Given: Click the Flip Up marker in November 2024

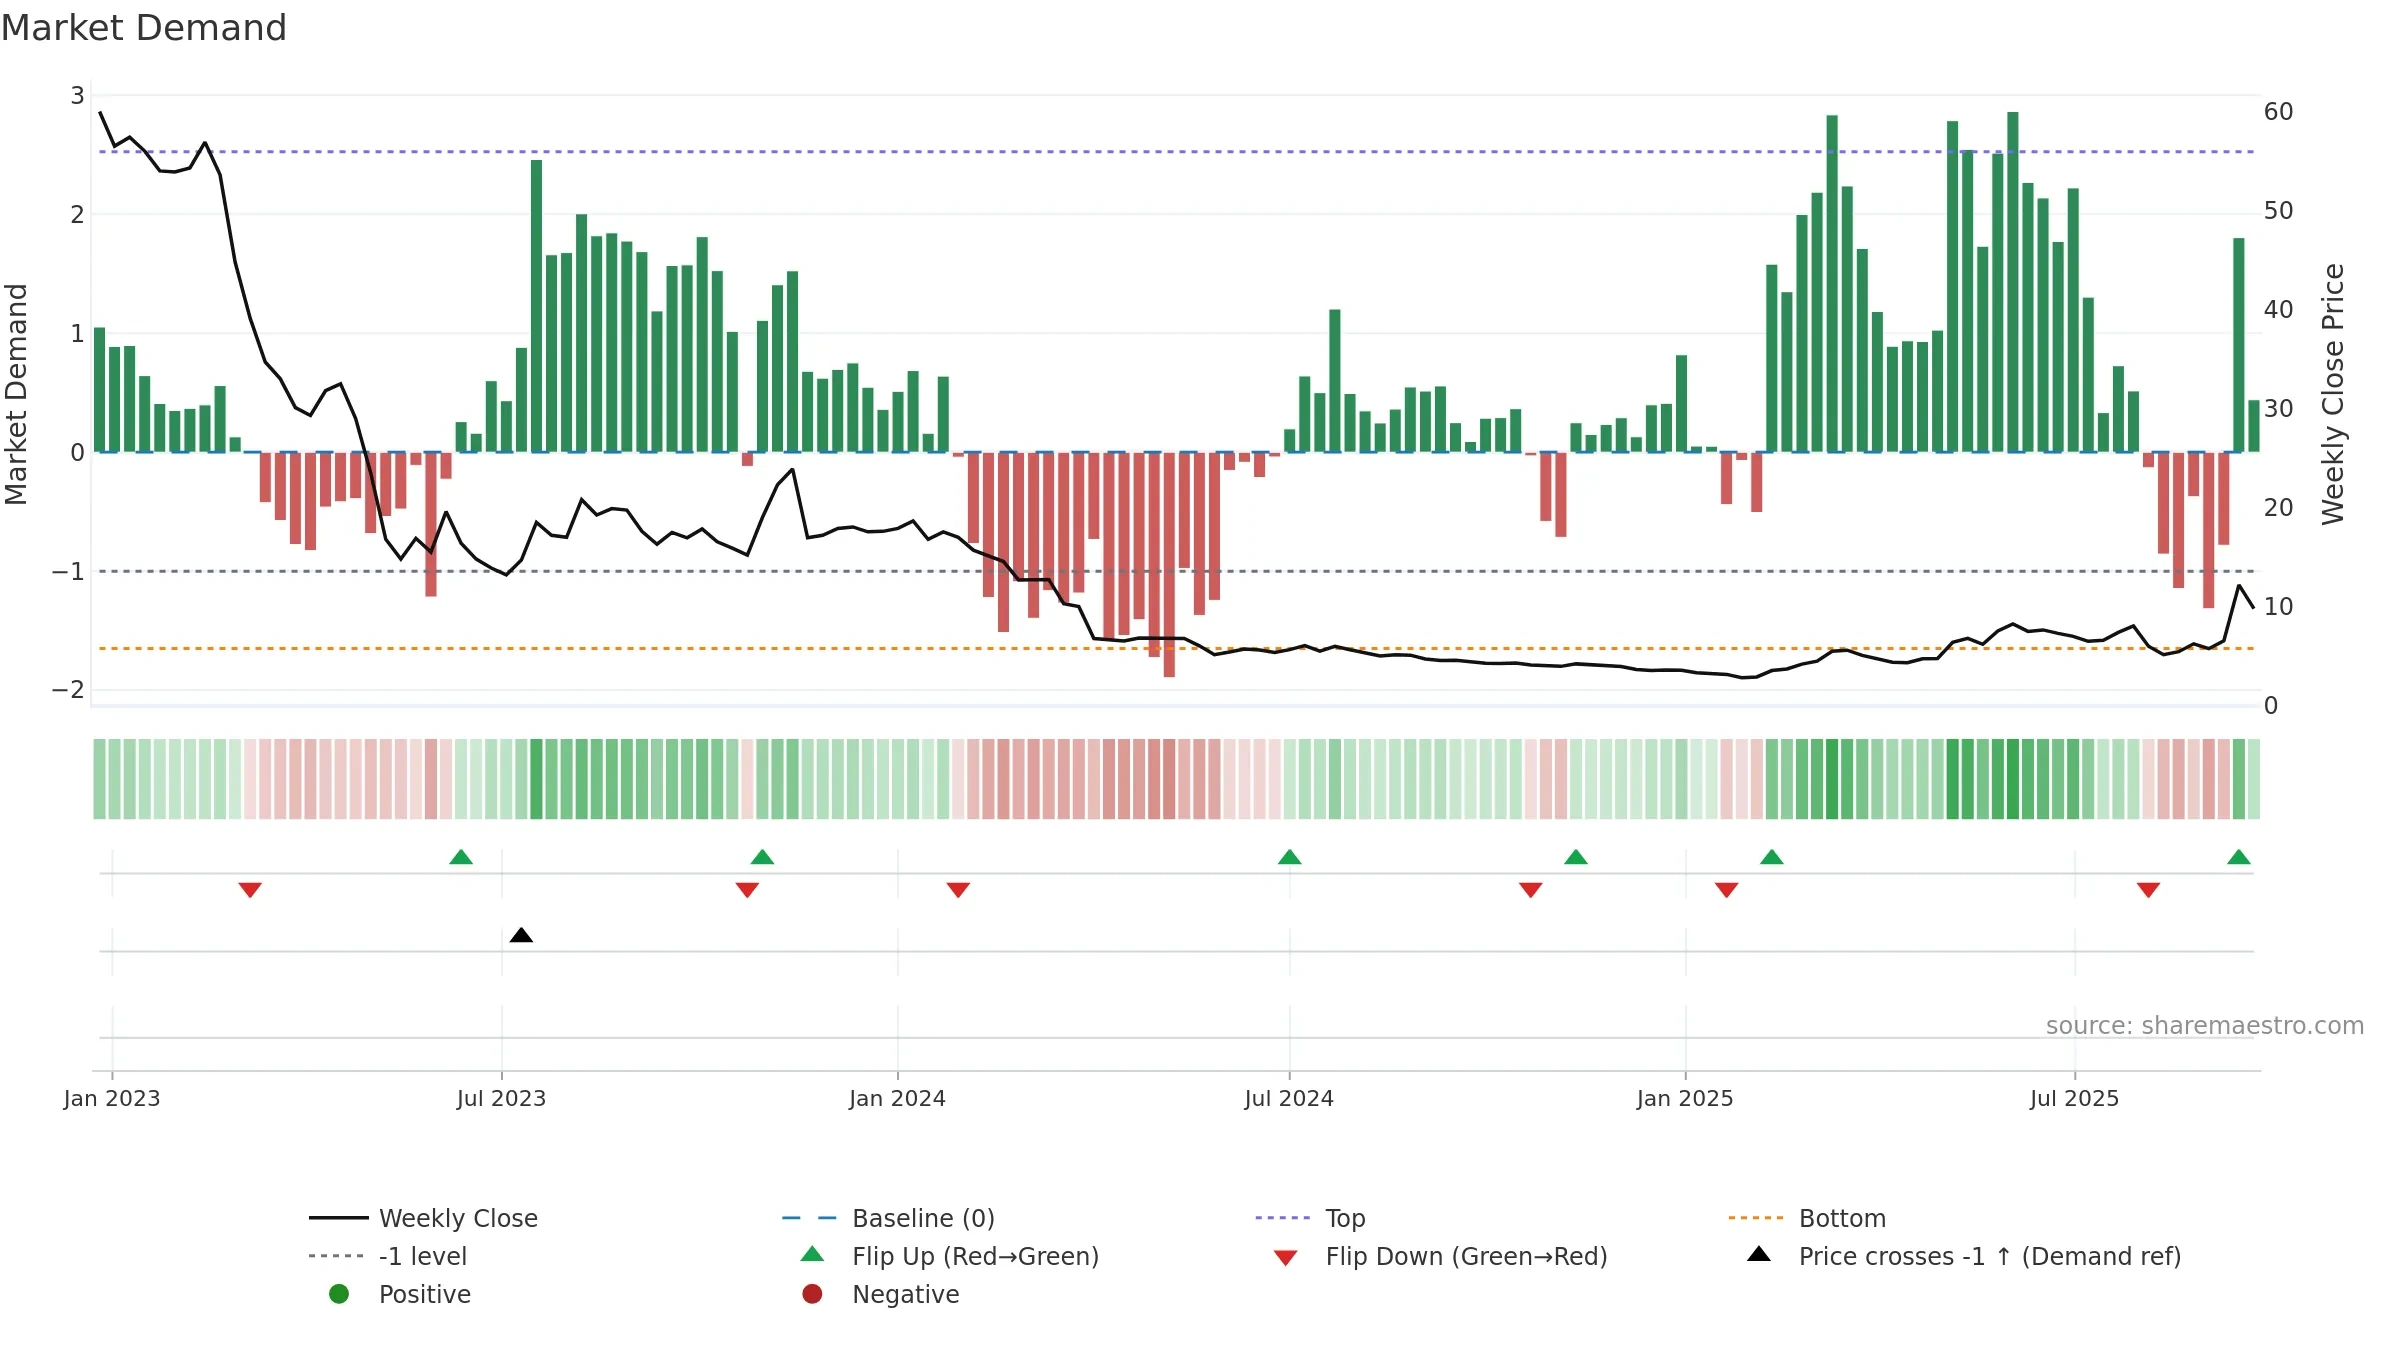Looking at the screenshot, I should [1576, 857].
